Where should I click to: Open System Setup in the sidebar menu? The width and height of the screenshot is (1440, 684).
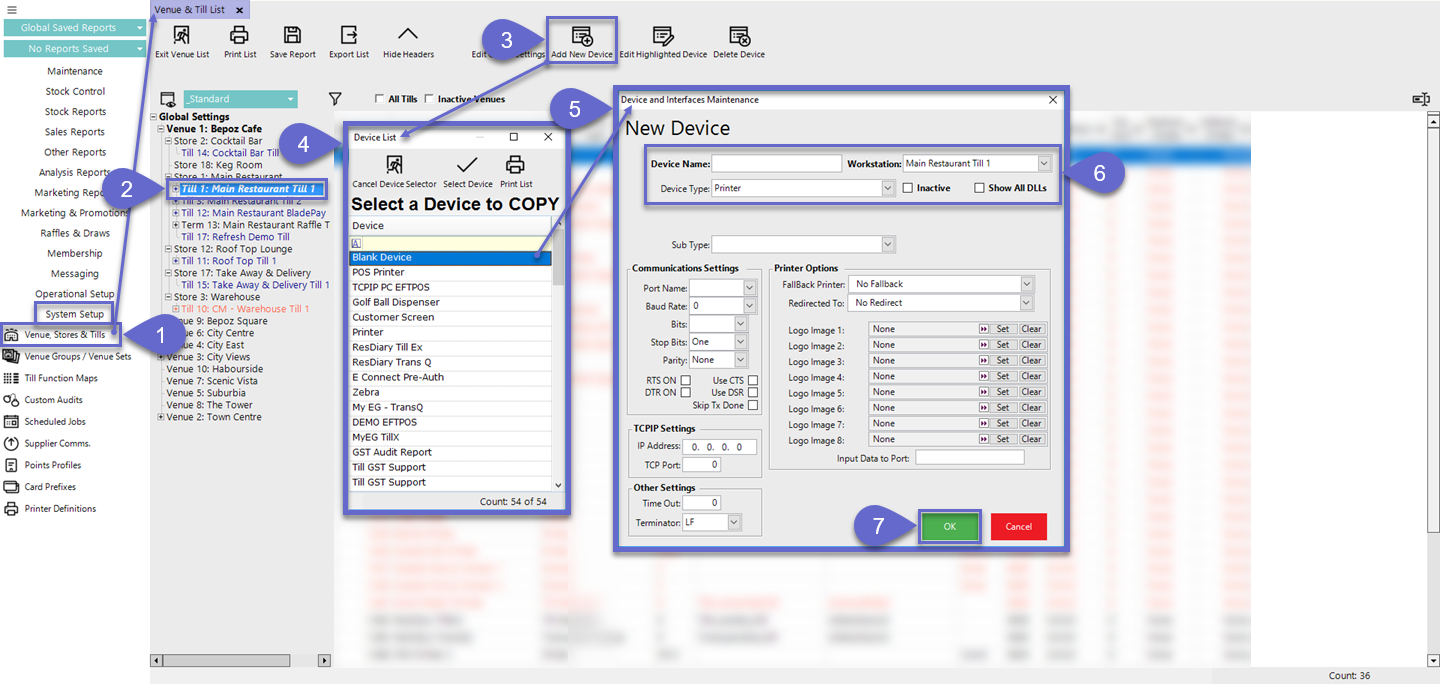click(x=75, y=314)
